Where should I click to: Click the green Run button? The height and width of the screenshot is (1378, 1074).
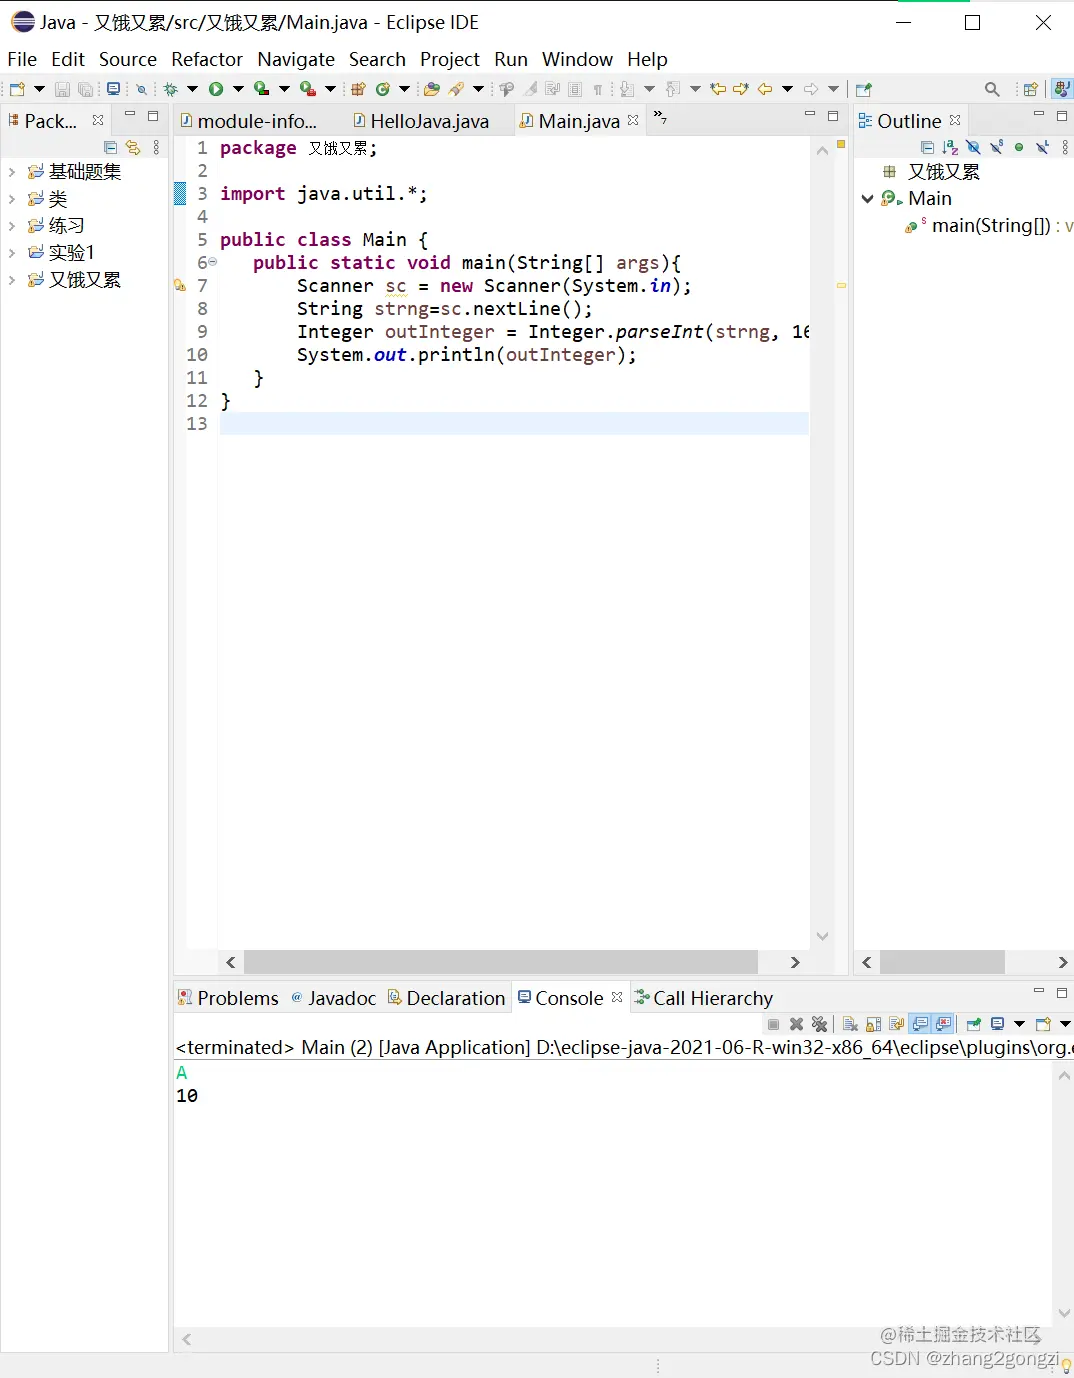pyautogui.click(x=216, y=89)
